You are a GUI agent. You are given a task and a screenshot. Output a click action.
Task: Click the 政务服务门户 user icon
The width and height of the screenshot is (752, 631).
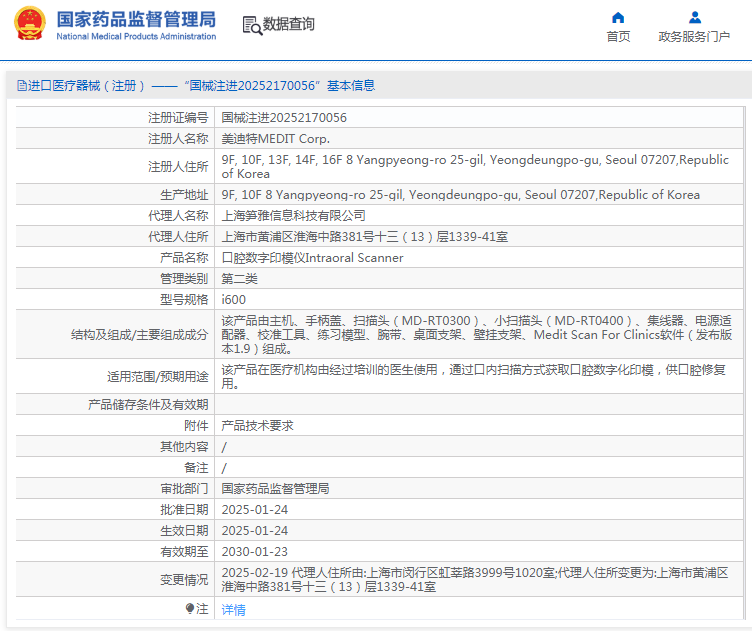tap(694, 18)
